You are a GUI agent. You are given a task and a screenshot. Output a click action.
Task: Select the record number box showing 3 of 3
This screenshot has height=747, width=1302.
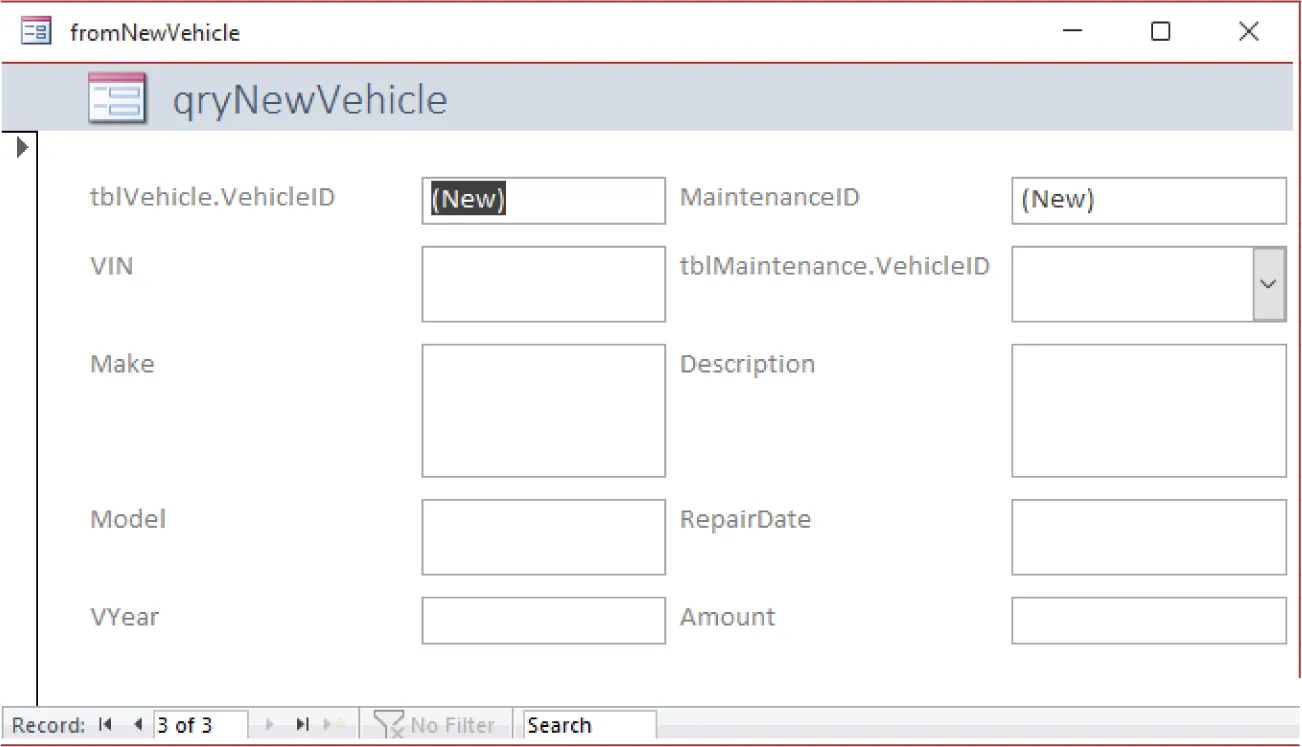coord(198,724)
